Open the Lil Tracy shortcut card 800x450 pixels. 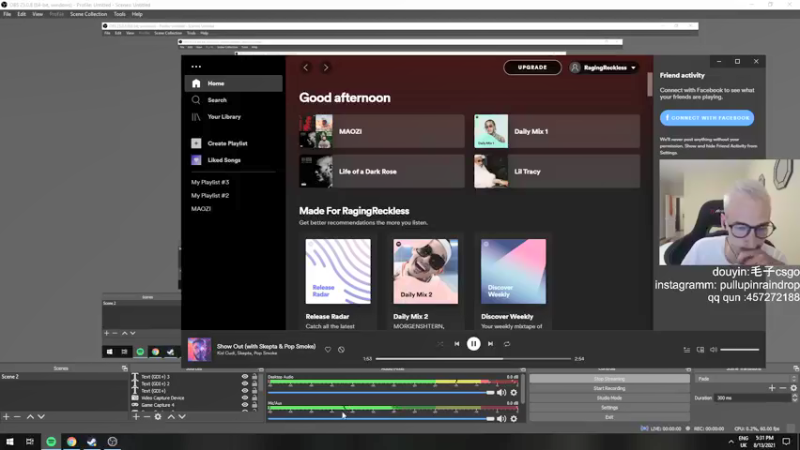(x=557, y=171)
